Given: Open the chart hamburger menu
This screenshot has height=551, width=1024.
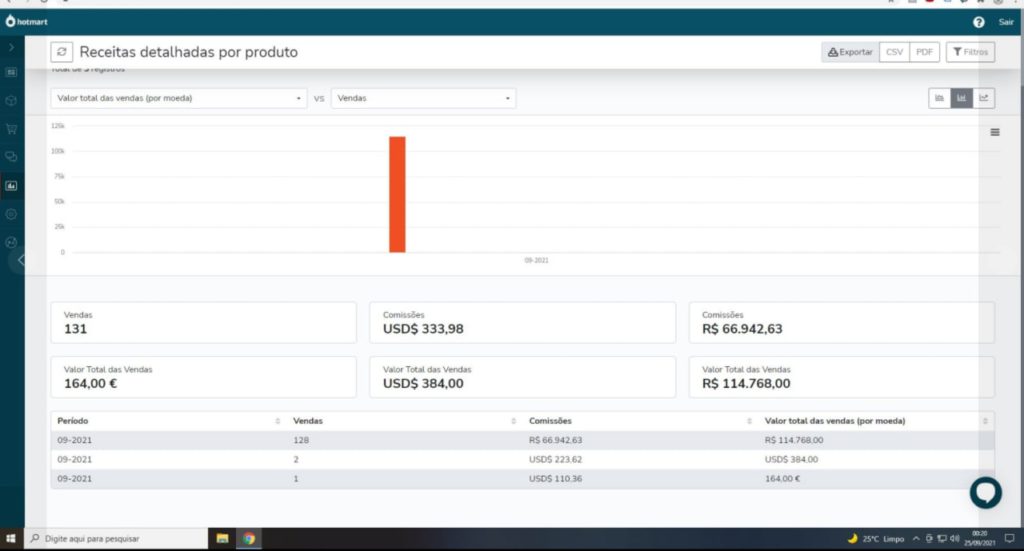Looking at the screenshot, I should click(x=995, y=132).
